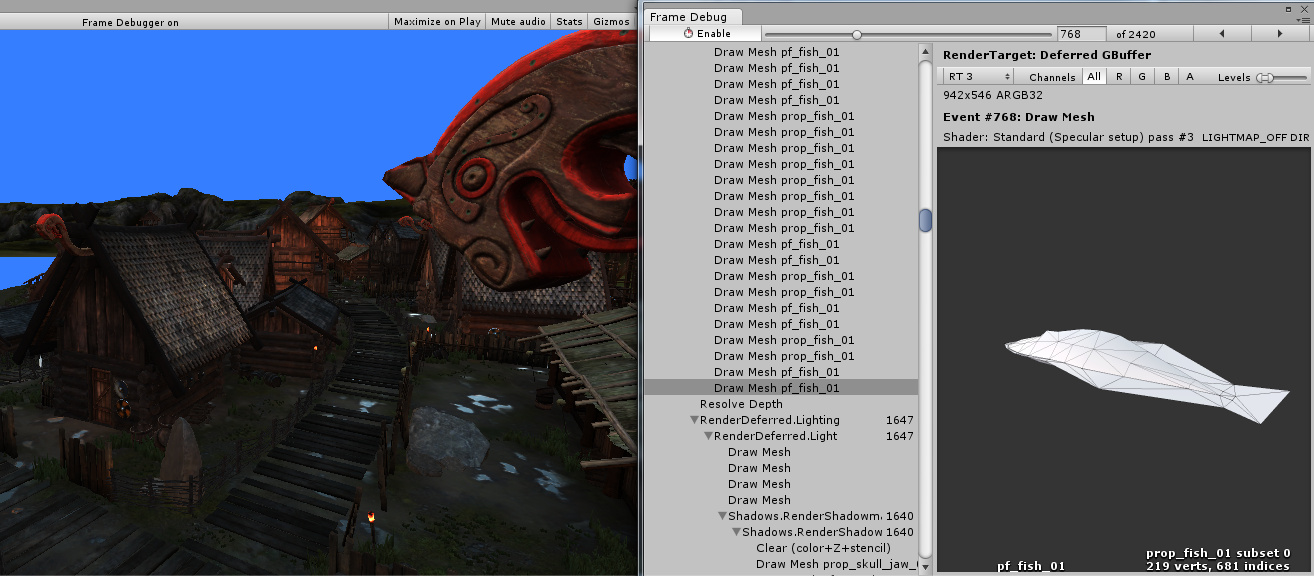This screenshot has width=1314, height=576.
Task: Collapse the nested Shadows.RenderShadow group
Action: pyautogui.click(x=736, y=532)
